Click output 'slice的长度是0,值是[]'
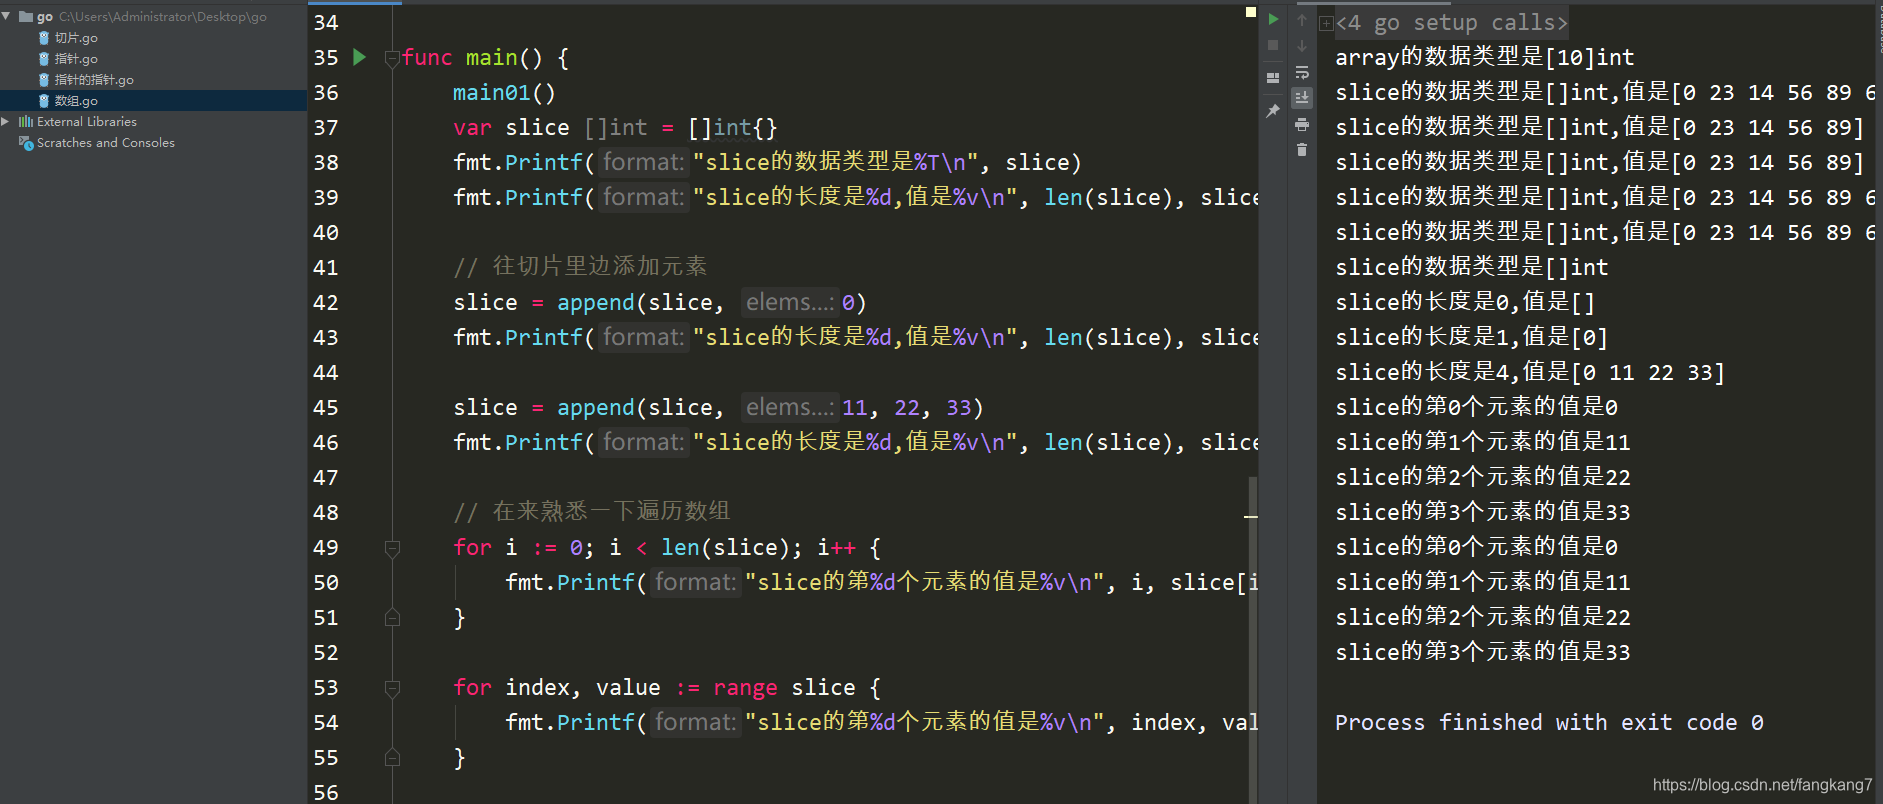Screen dimensions: 1883x804 tap(1465, 303)
